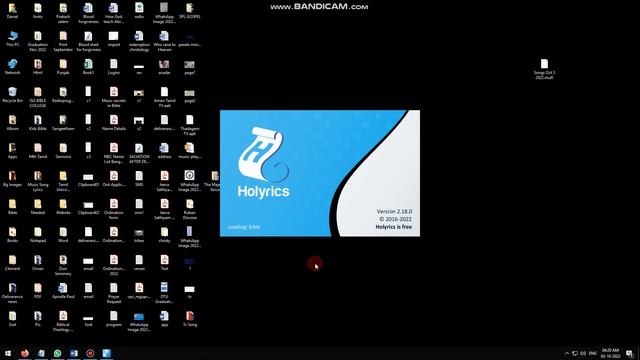Image resolution: width=640 pixels, height=360 pixels.
Task: Select the page1 image icon
Action: 190,67
